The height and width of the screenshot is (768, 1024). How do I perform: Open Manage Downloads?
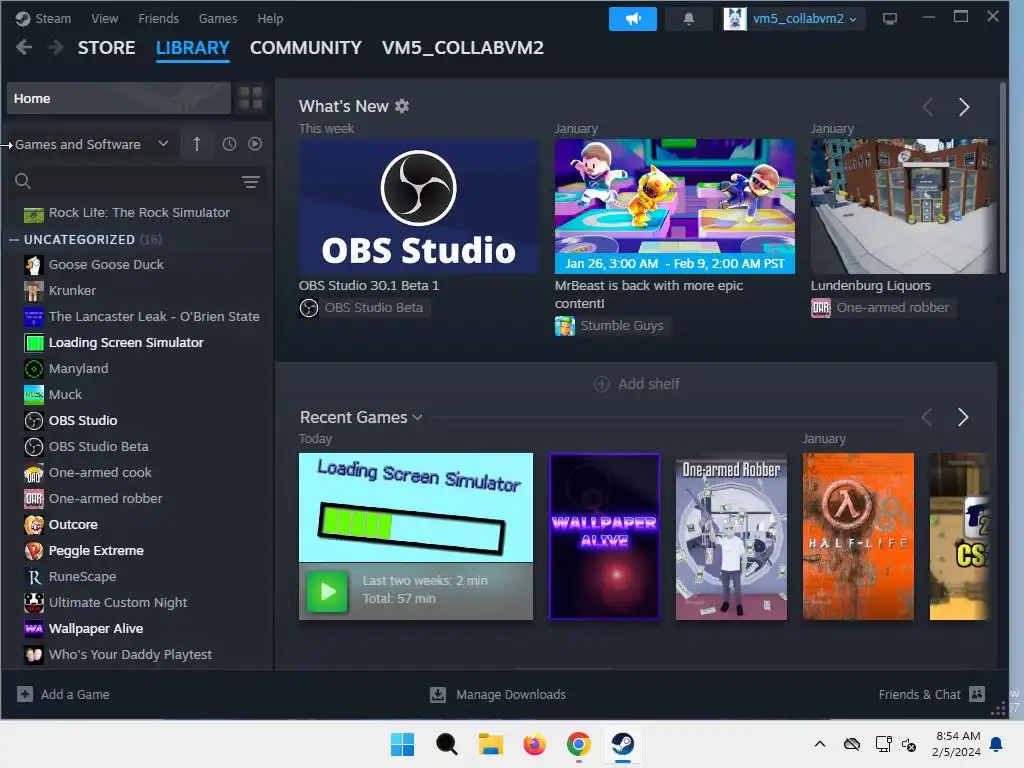click(498, 694)
